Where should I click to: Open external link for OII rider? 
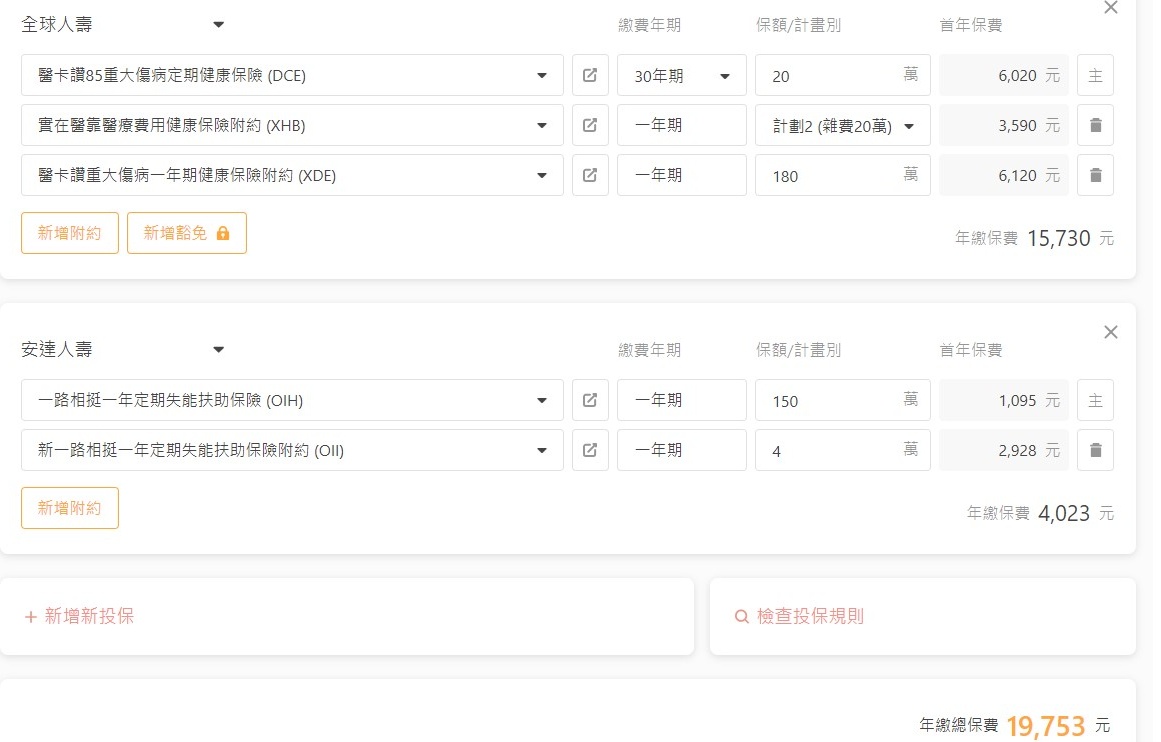point(590,450)
